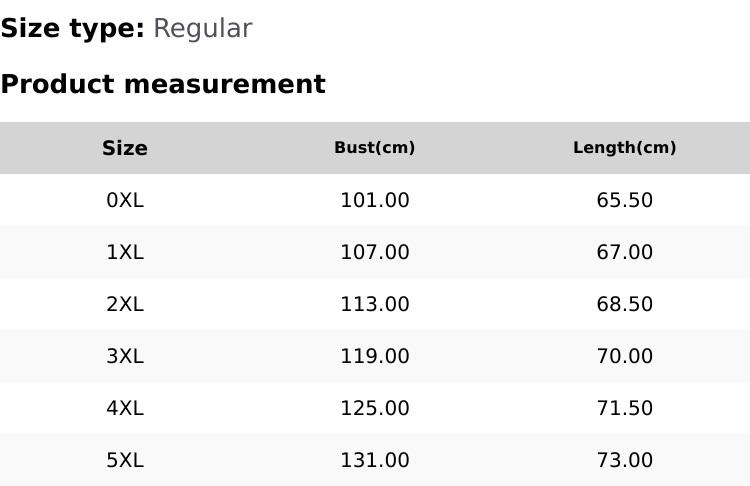Select the 3XL size cell
The image size is (750, 486).
pyautogui.click(x=125, y=356)
